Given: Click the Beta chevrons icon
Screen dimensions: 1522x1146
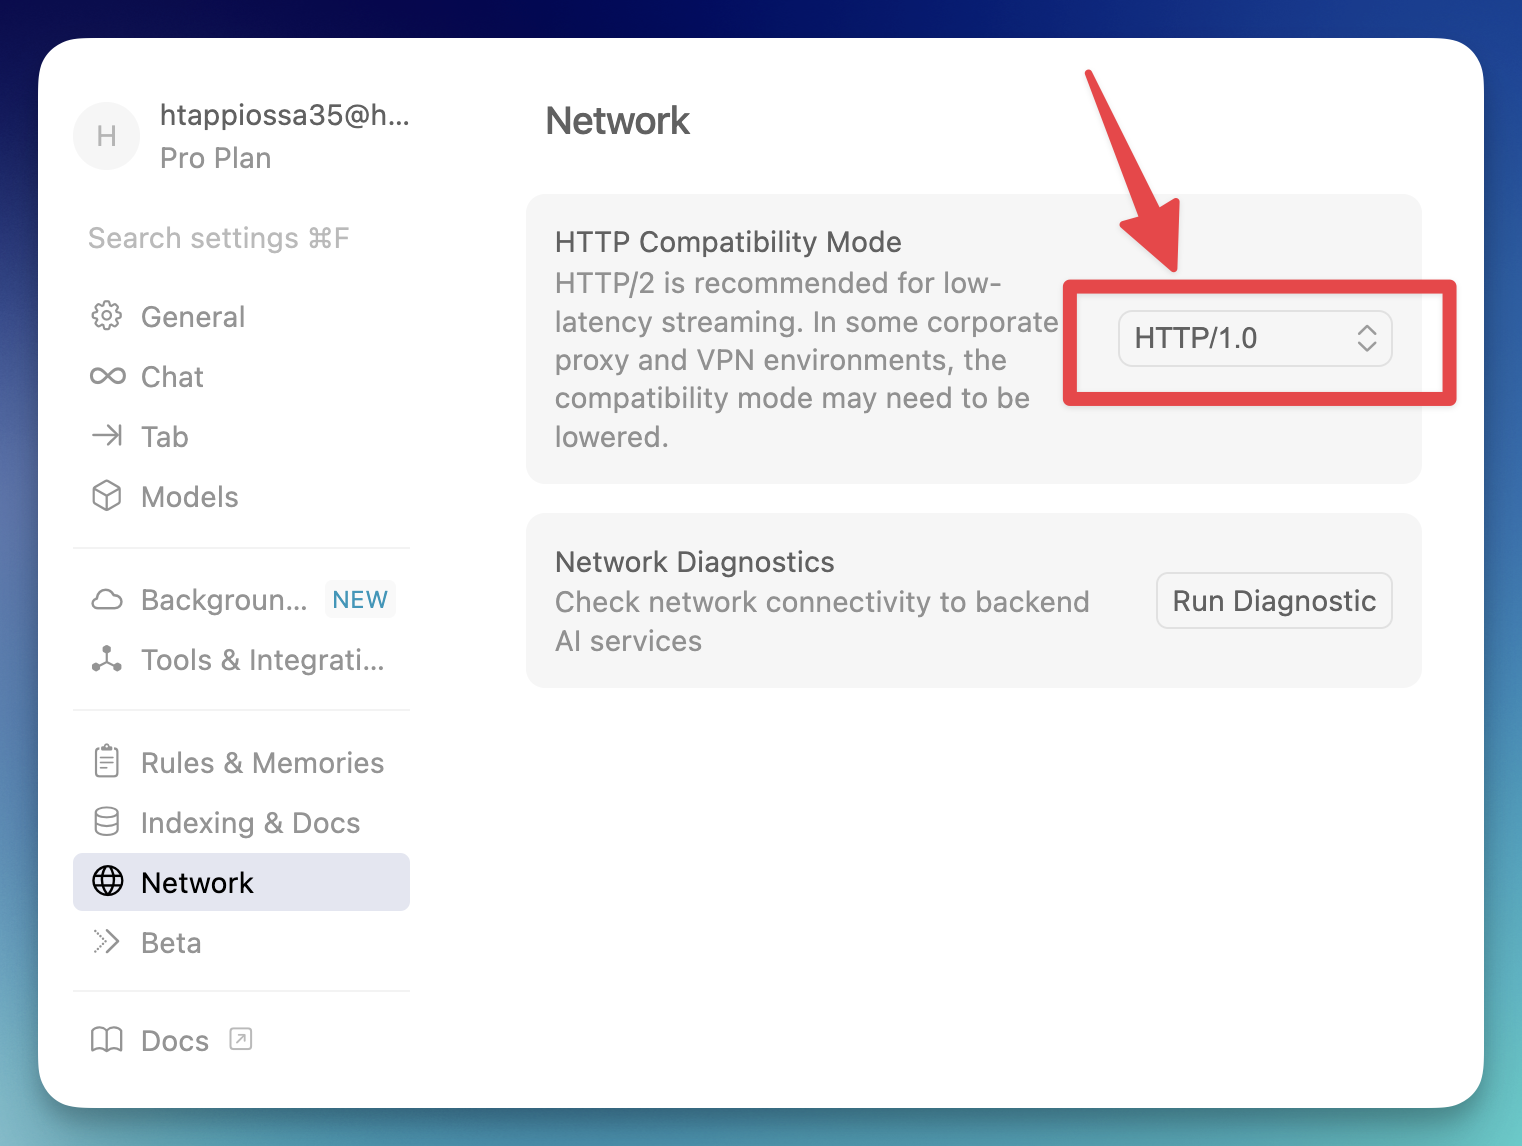Looking at the screenshot, I should pyautogui.click(x=107, y=942).
